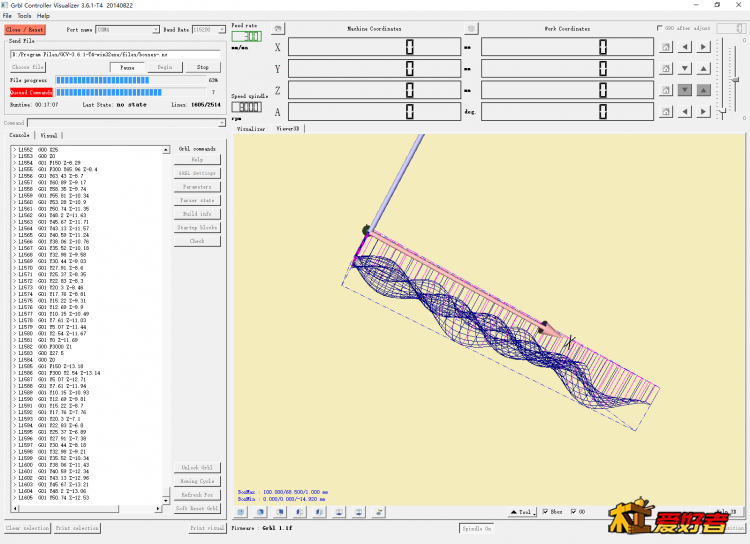Click left vertical jog slider handle
The height and width of the screenshot is (544, 750).
click(x=722, y=112)
